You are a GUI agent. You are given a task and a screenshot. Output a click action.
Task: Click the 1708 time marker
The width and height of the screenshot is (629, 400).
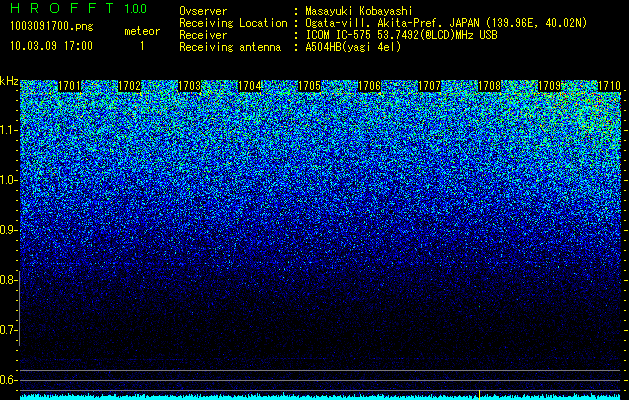coord(489,86)
